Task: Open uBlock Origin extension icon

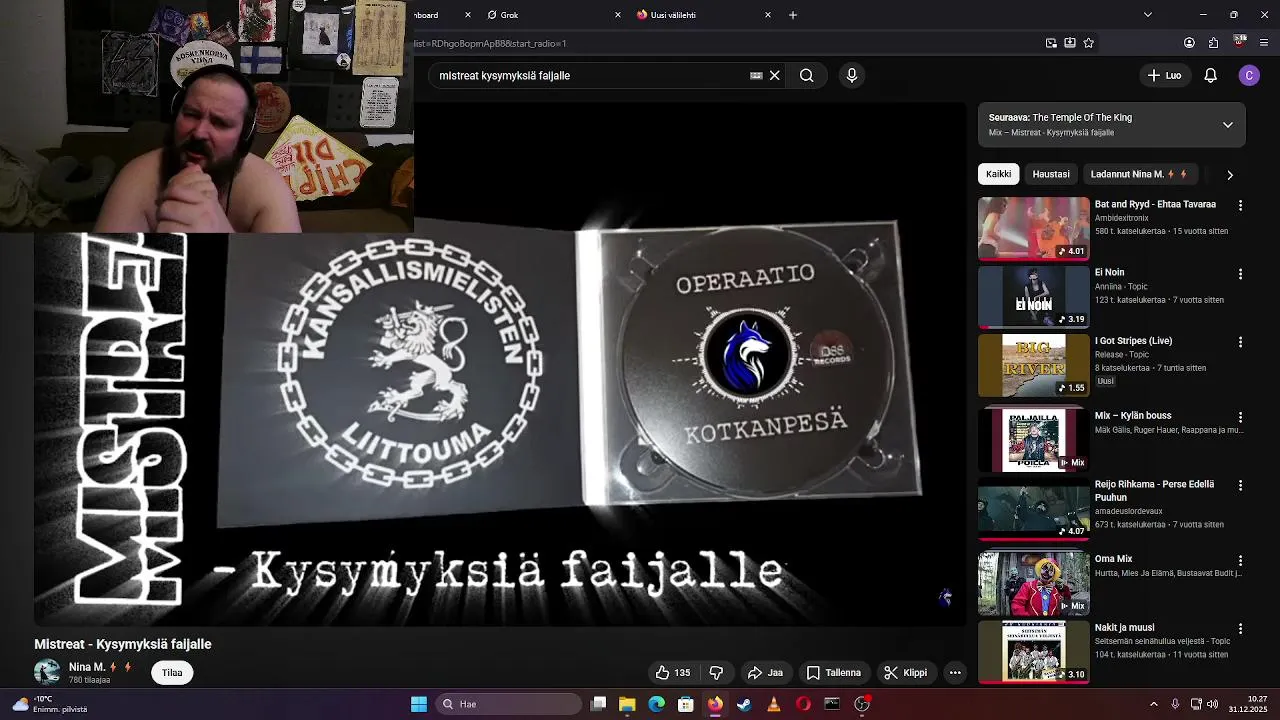Action: pyautogui.click(x=1240, y=42)
